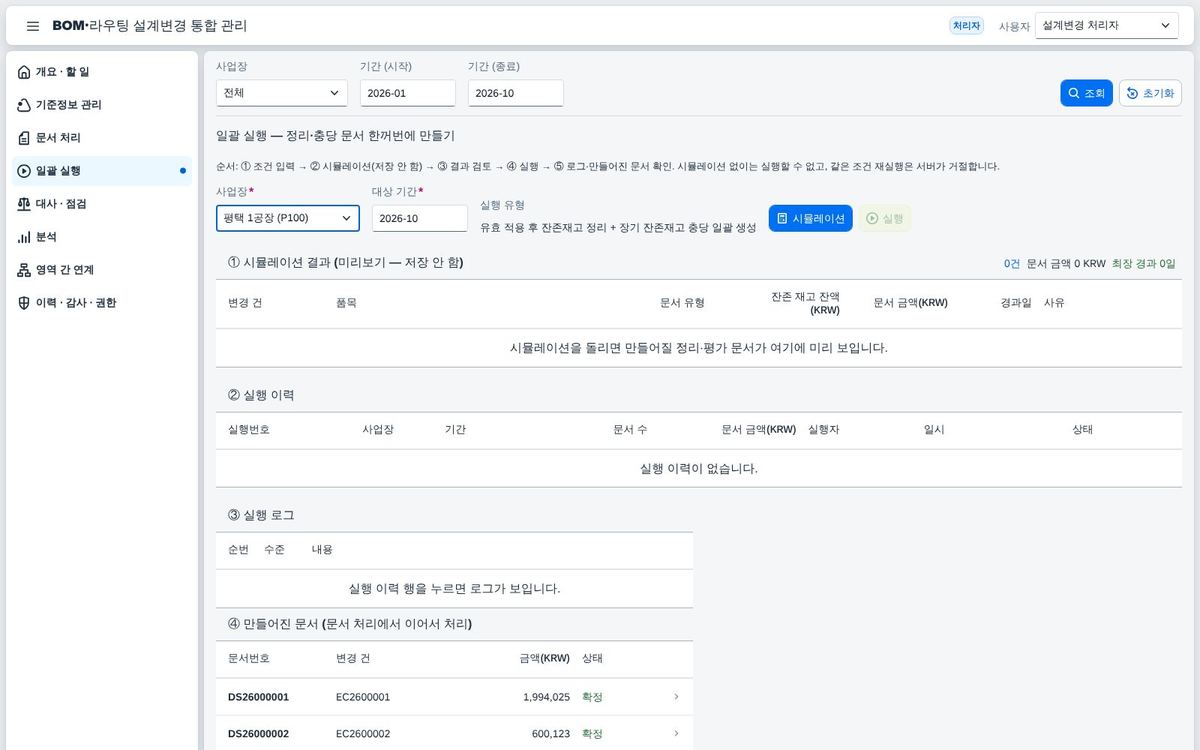This screenshot has height=750, width=1200.
Task: Click amount 600,123
Action: [551, 734]
